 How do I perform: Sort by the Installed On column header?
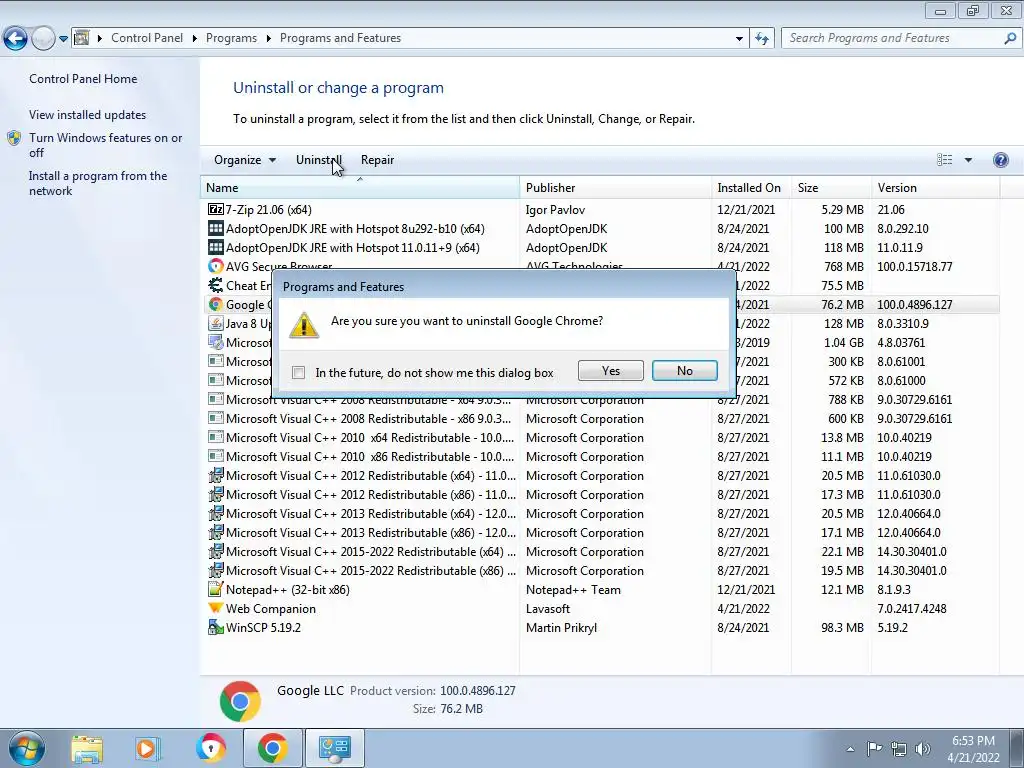point(751,187)
